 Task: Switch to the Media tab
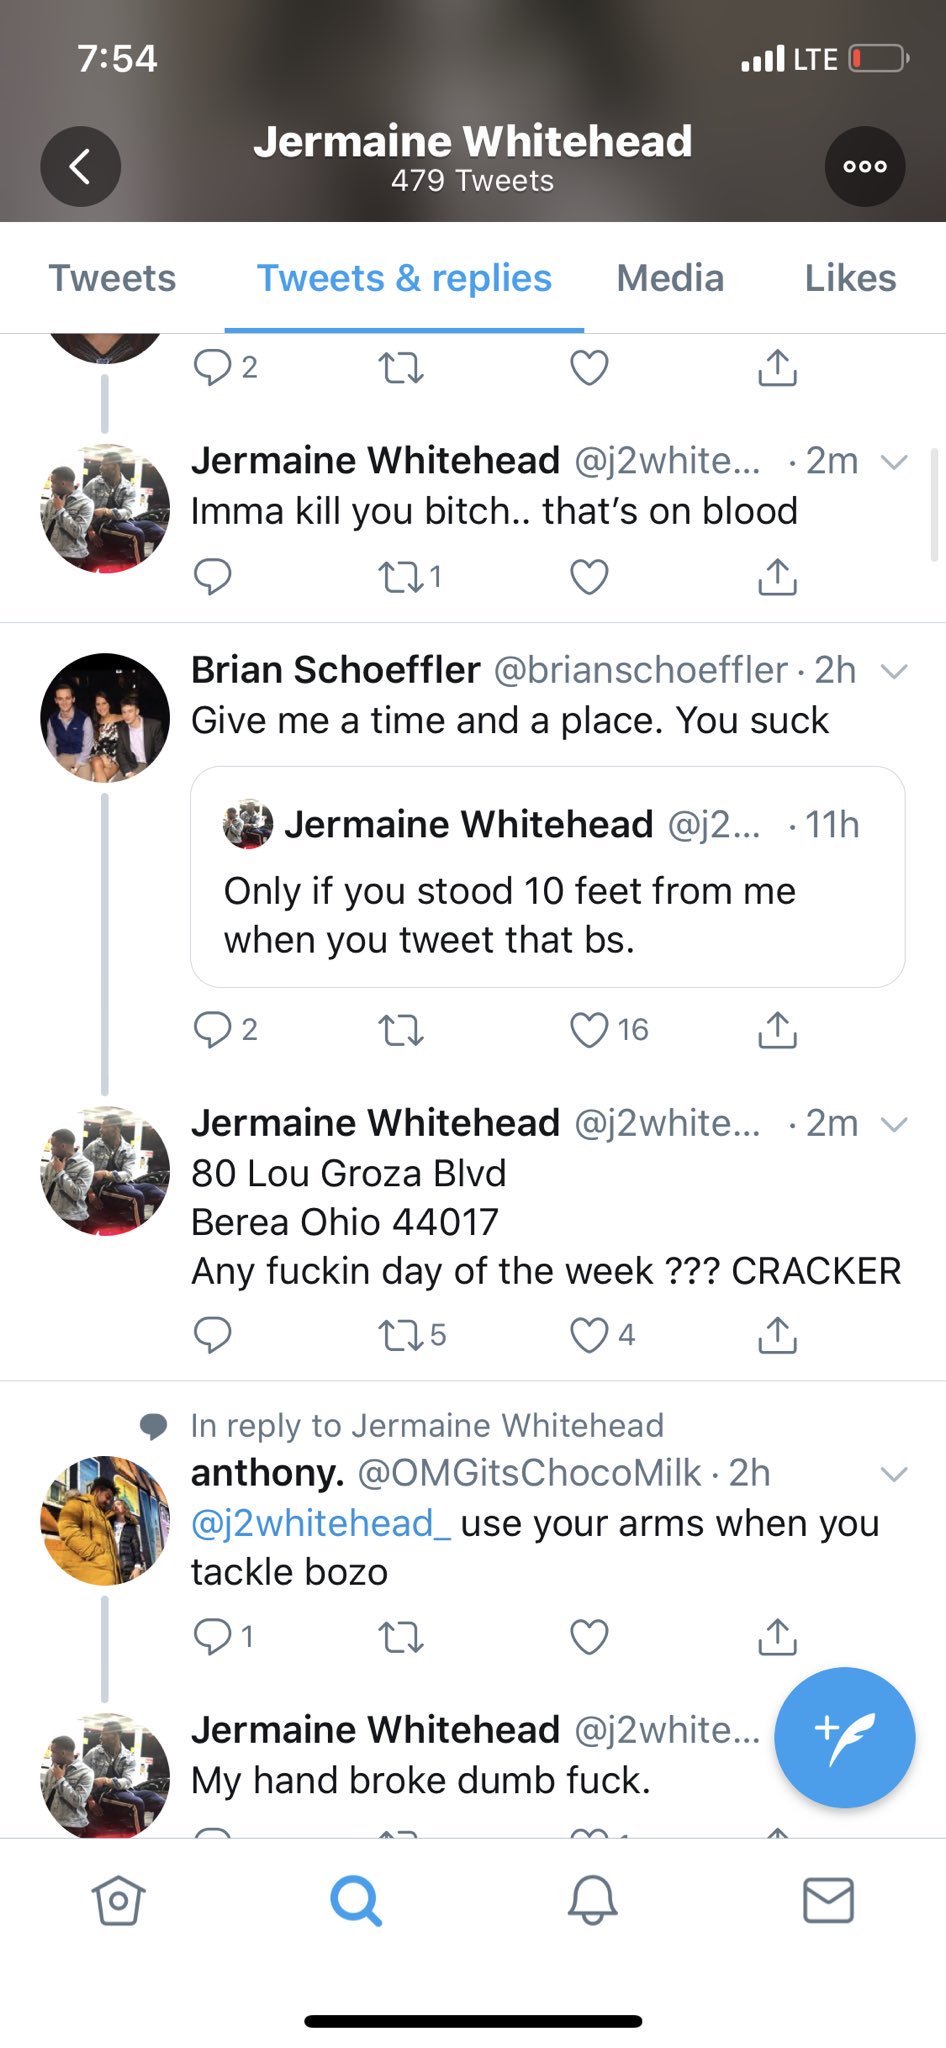pos(670,278)
